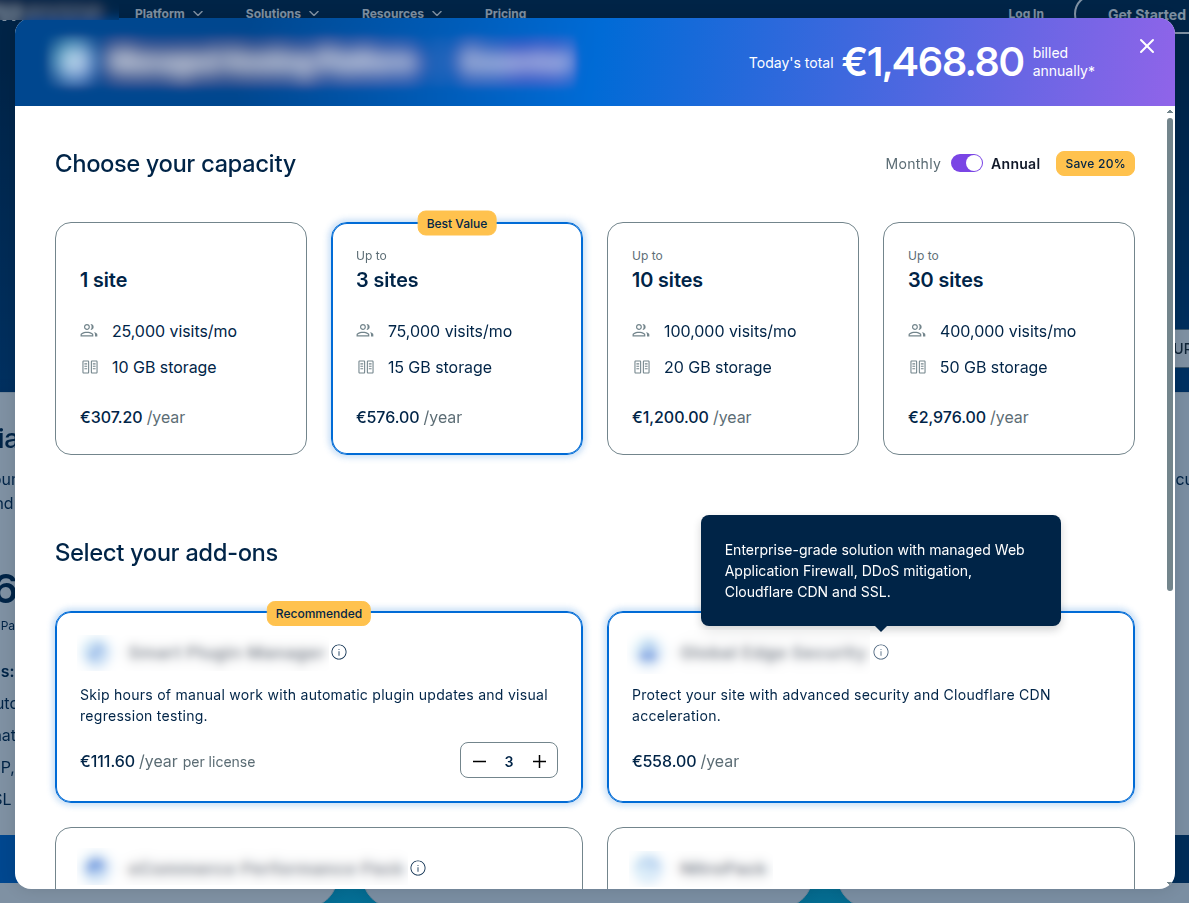
Task: Click the €2,976.00 /year price
Action: 968,417
